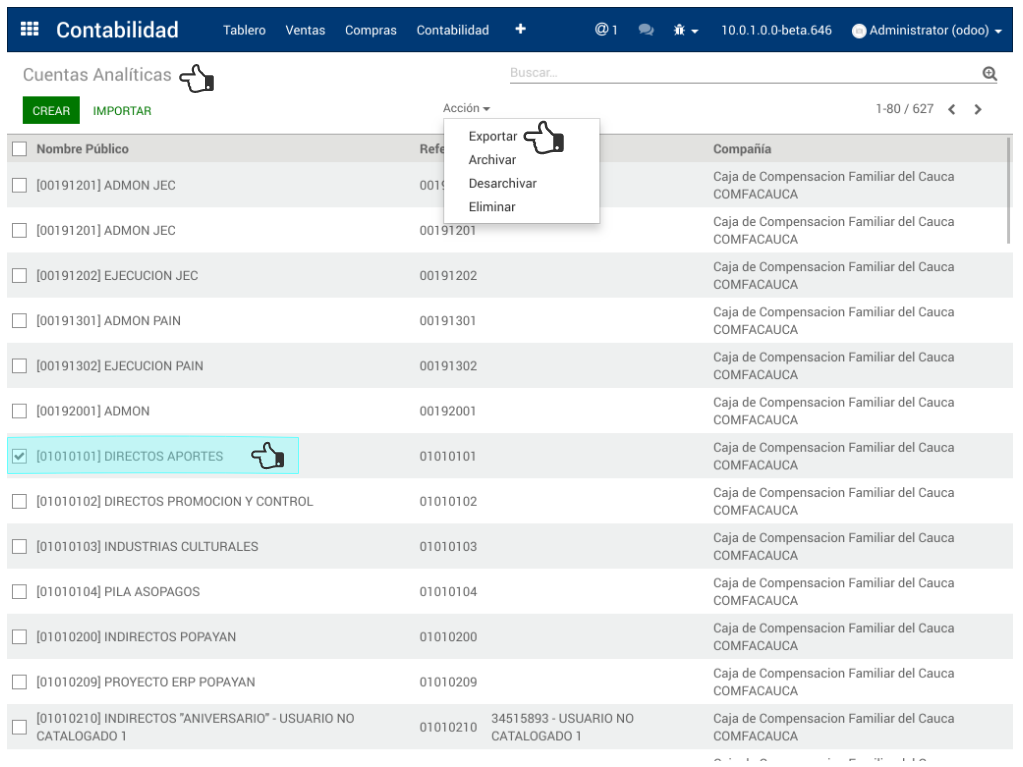Focus the Buscar search field
This screenshot has height=767, width=1023.
point(740,73)
